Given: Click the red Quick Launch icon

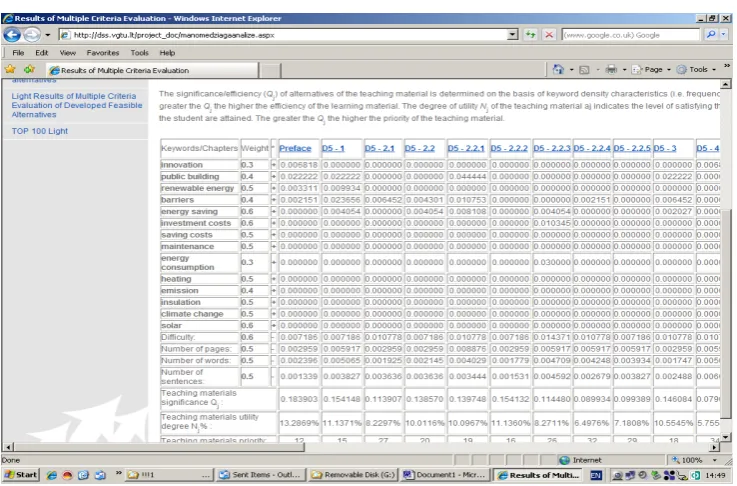Looking at the screenshot, I should click(68, 475).
